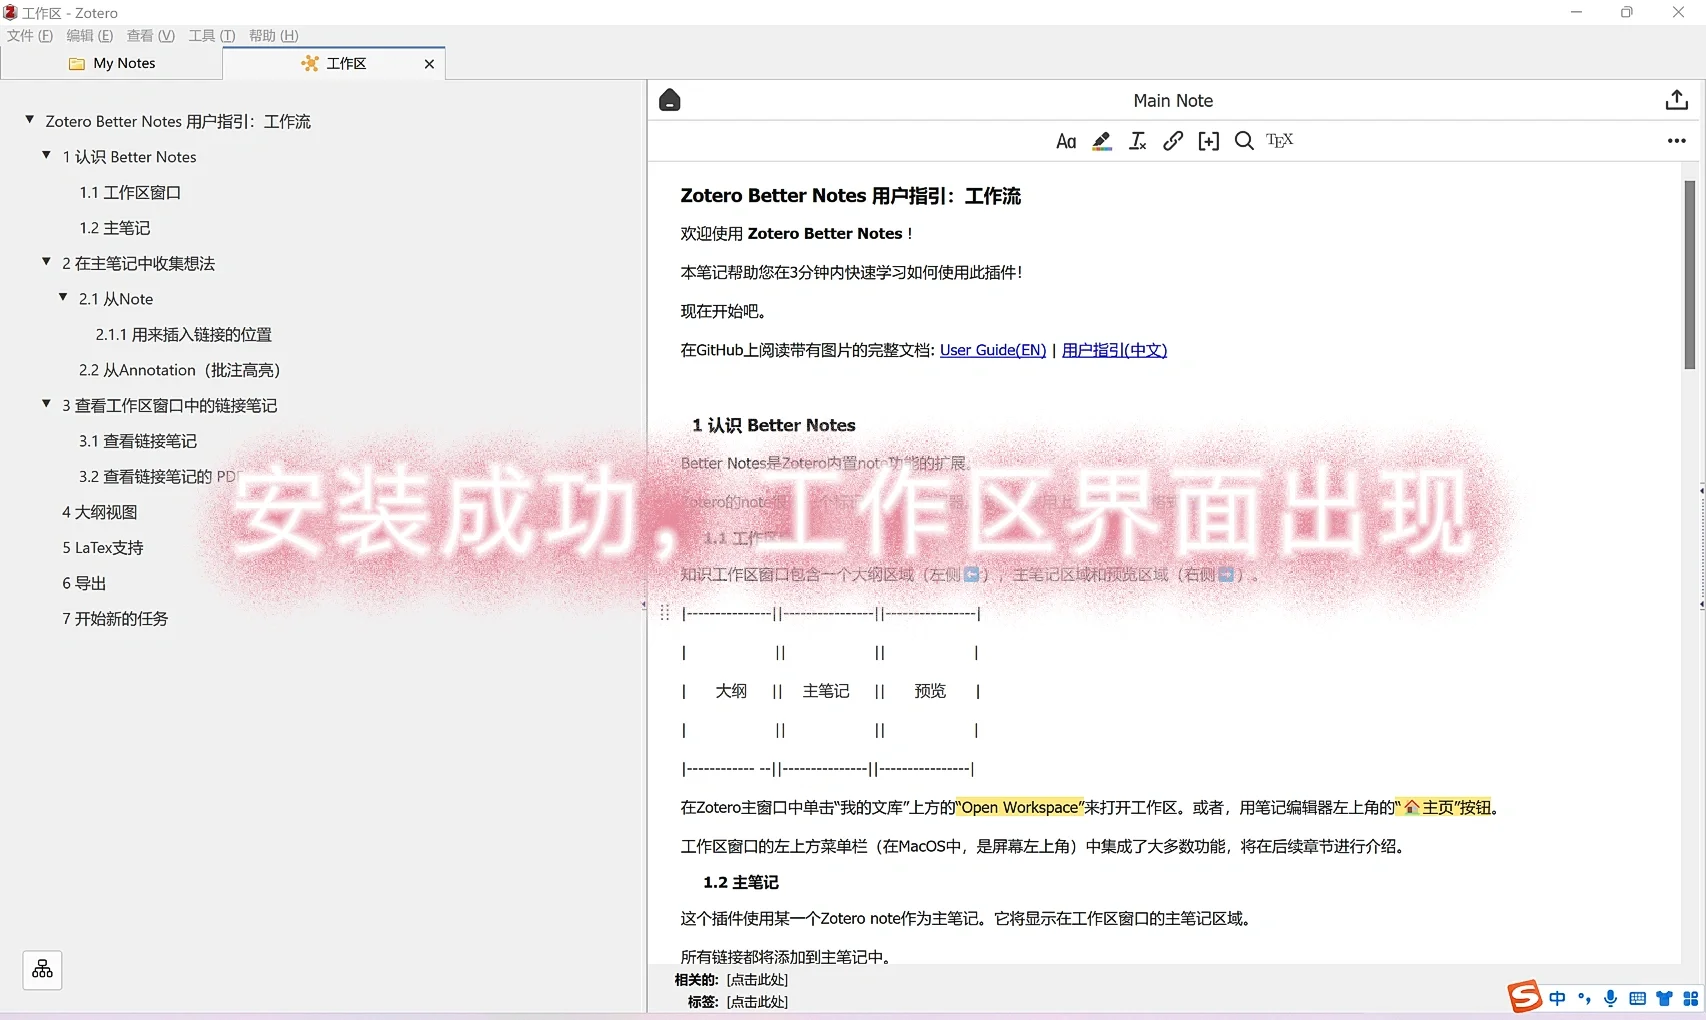Toggle the Sogou soft keyboard
1706x1020 pixels.
[1637, 997]
